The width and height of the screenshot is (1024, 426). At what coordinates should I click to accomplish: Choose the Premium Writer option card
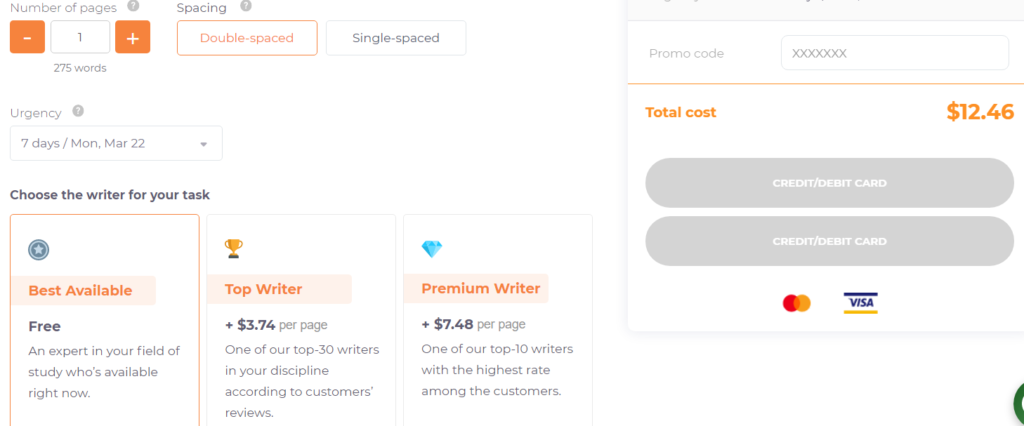tap(498, 320)
